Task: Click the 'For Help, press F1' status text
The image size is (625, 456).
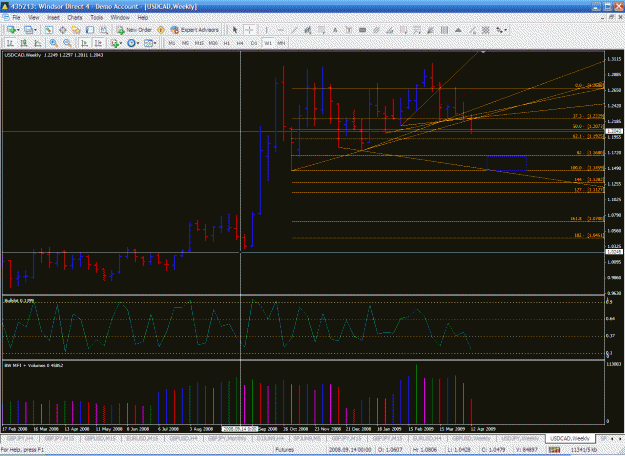Action: [x=22, y=450]
